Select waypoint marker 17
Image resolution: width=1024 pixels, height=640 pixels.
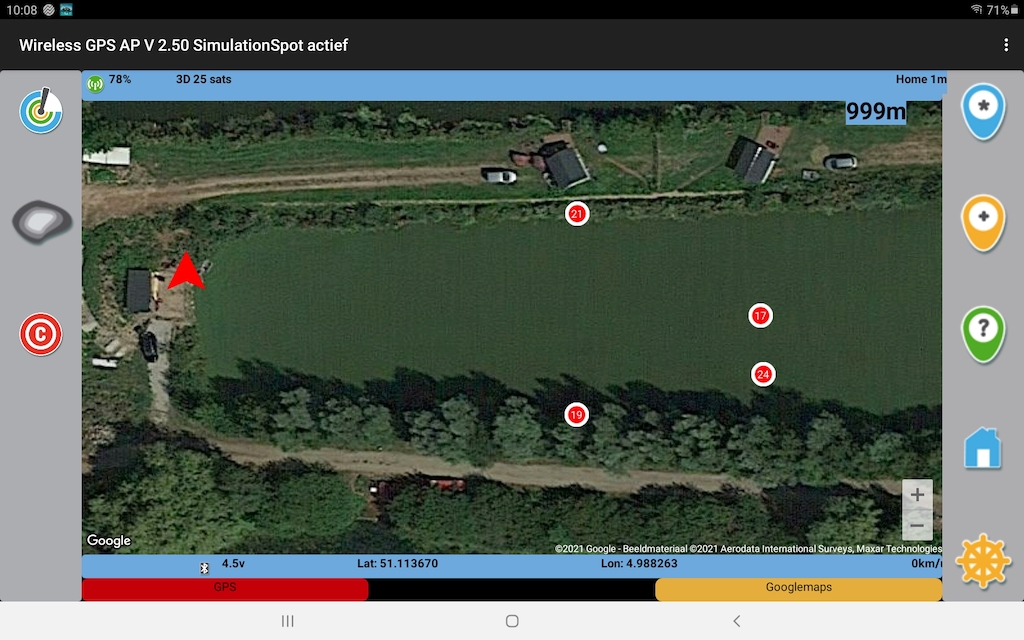pos(760,316)
